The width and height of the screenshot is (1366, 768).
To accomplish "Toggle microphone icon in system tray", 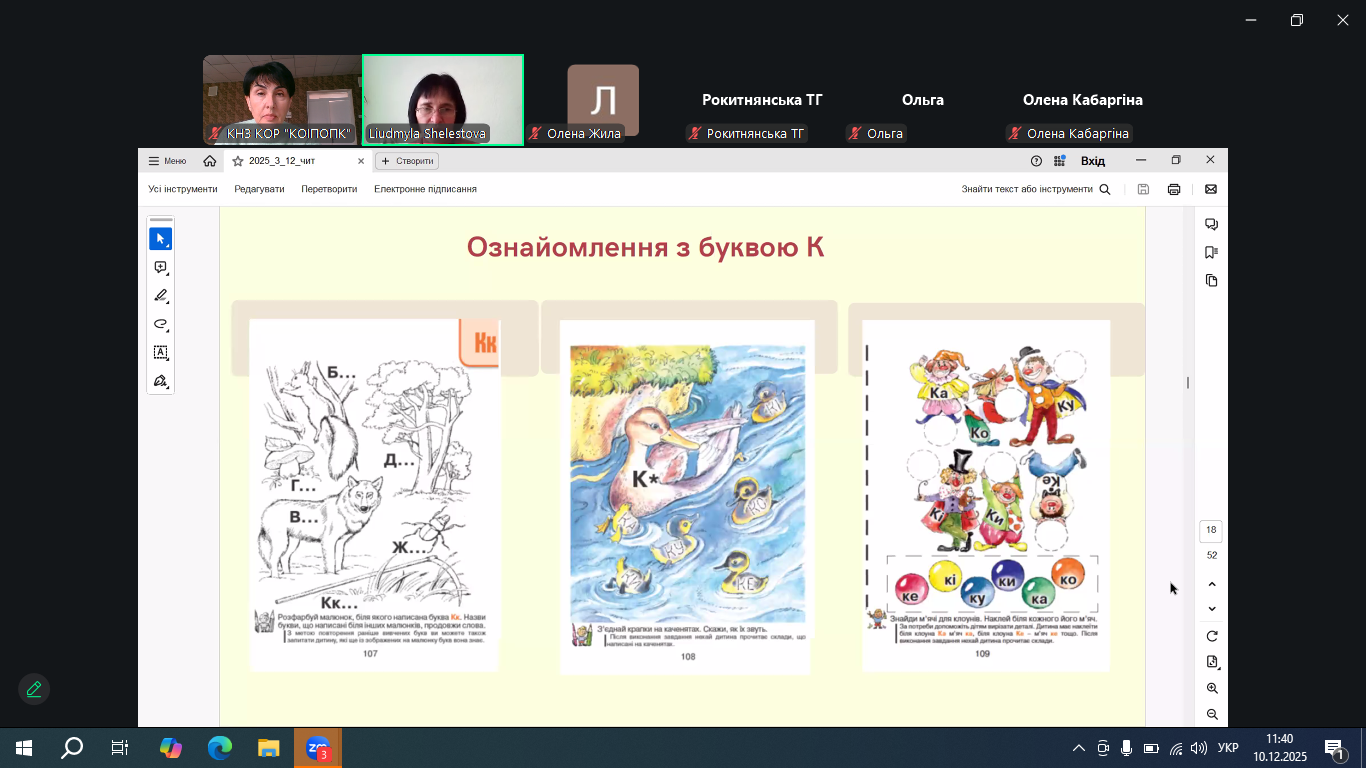I will point(1126,748).
